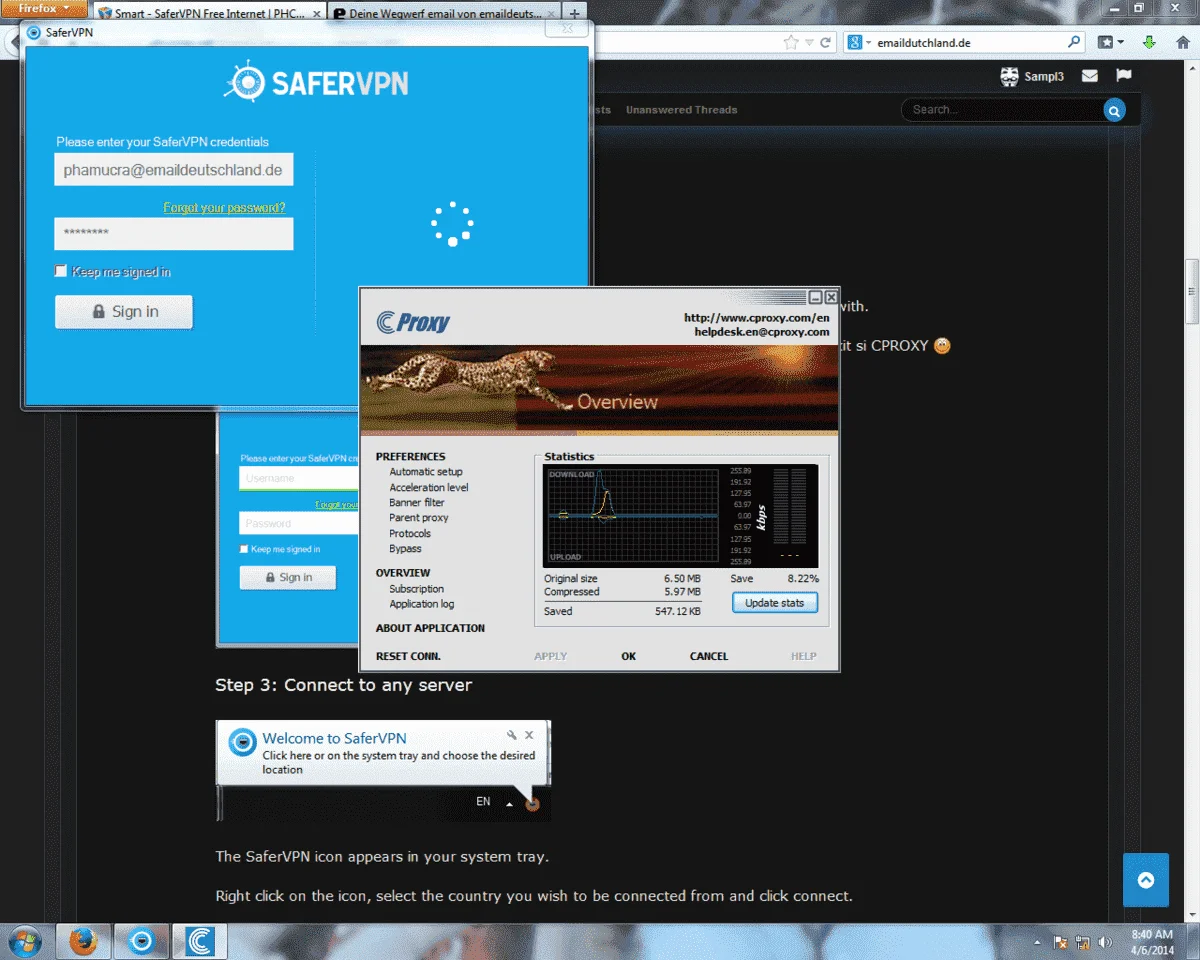Open the forum alerts flag icon
The image size is (1200, 960).
(x=1124, y=76)
